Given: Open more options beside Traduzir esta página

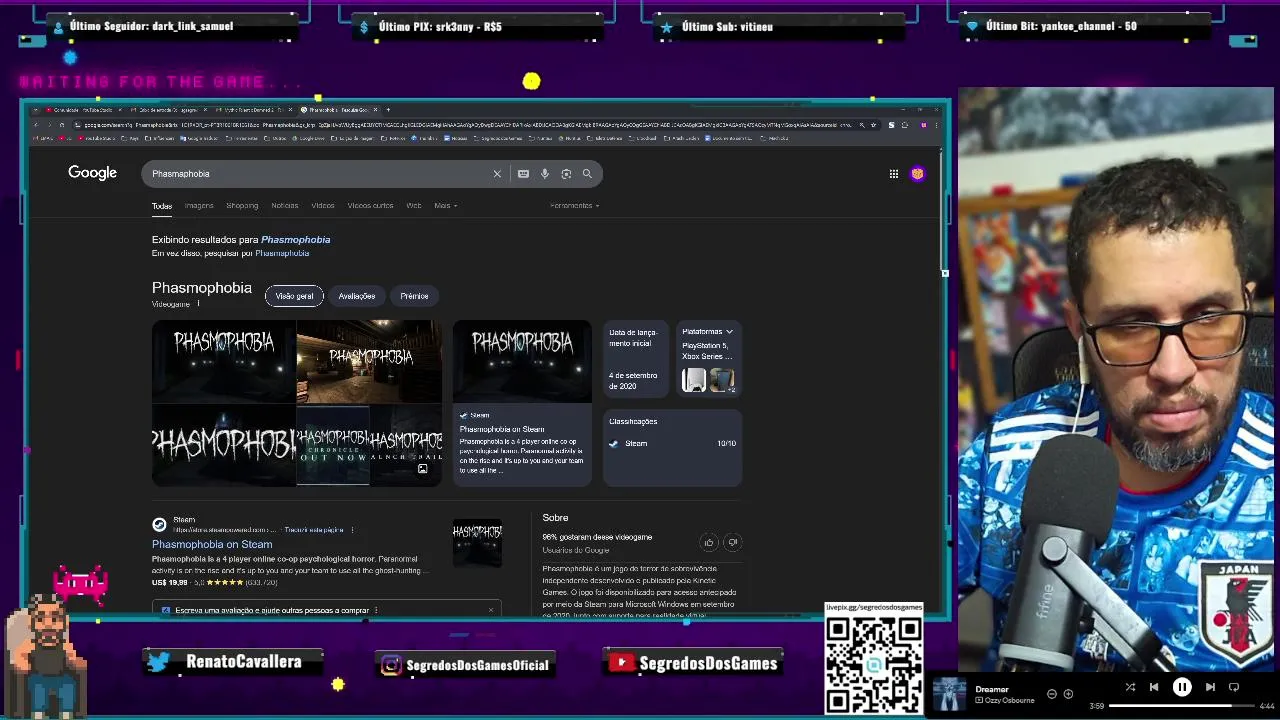Looking at the screenshot, I should point(352,530).
